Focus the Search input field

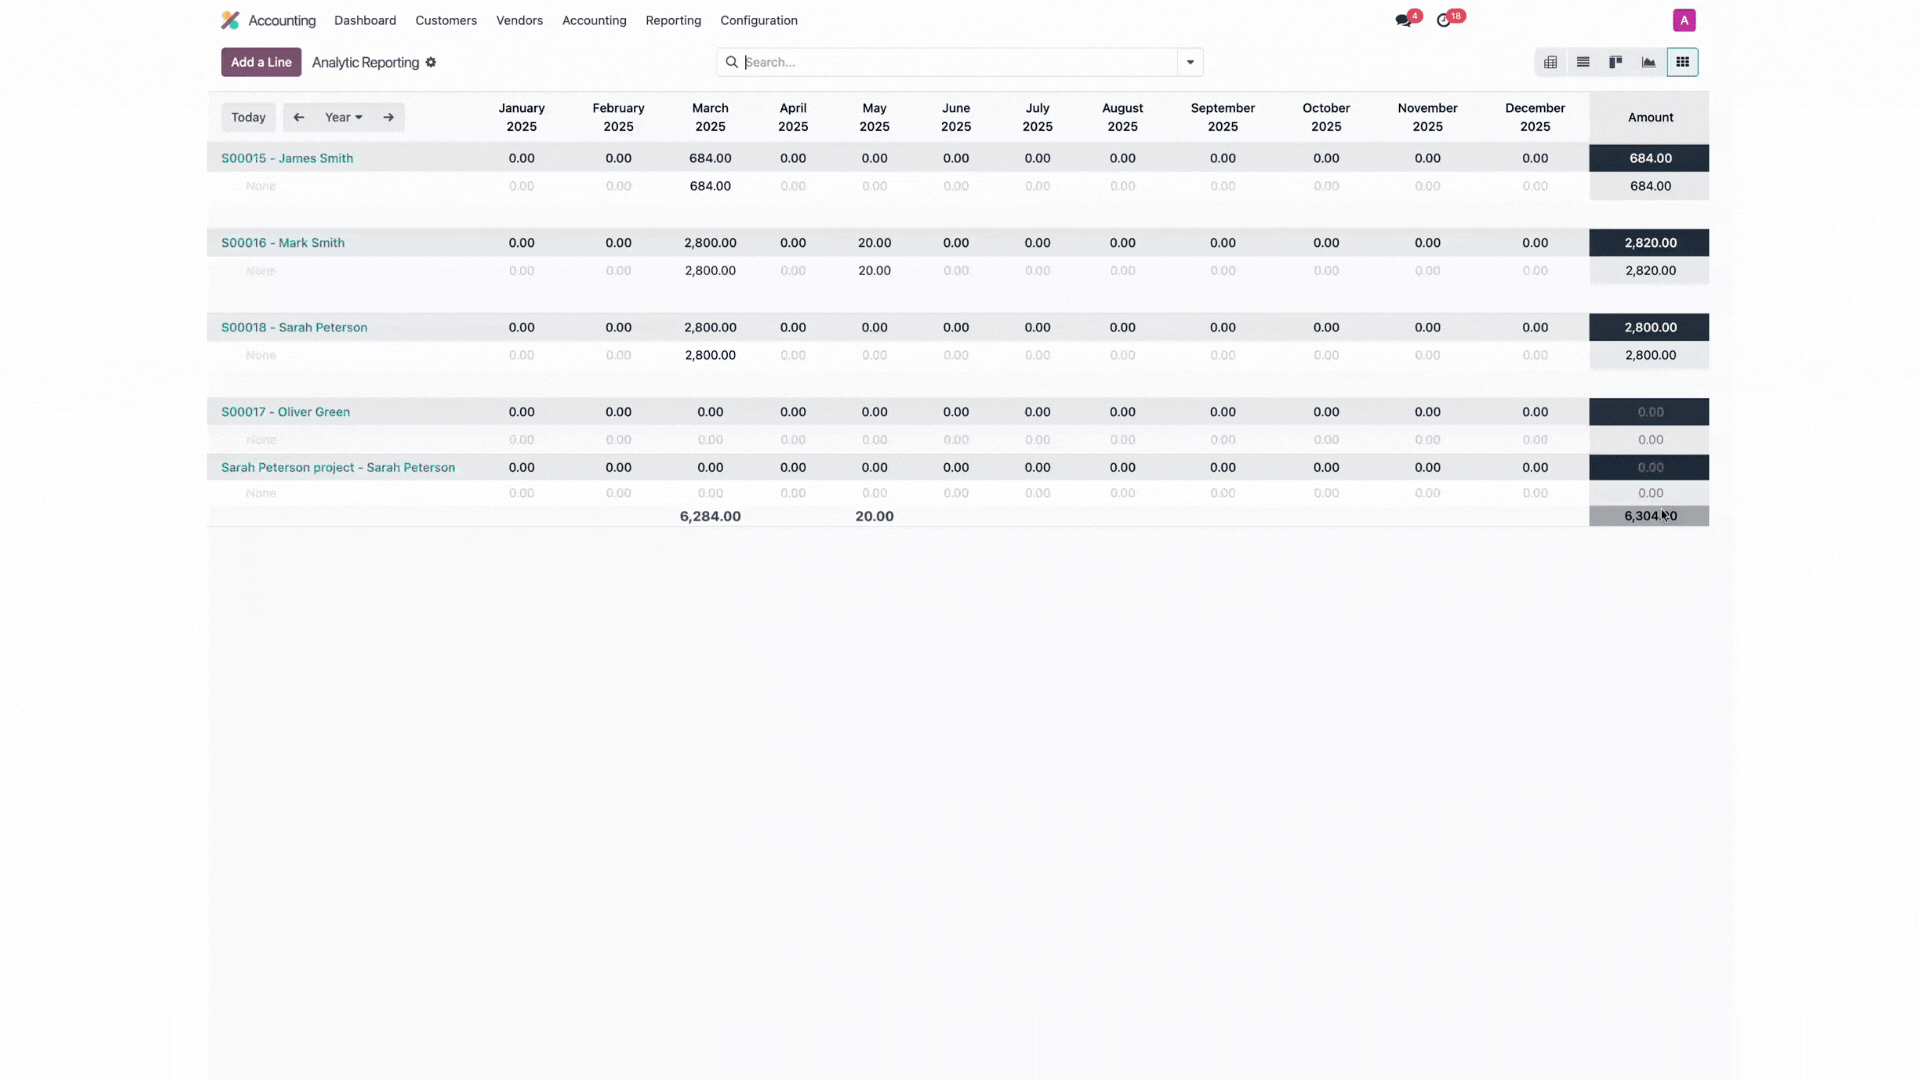[x=958, y=62]
